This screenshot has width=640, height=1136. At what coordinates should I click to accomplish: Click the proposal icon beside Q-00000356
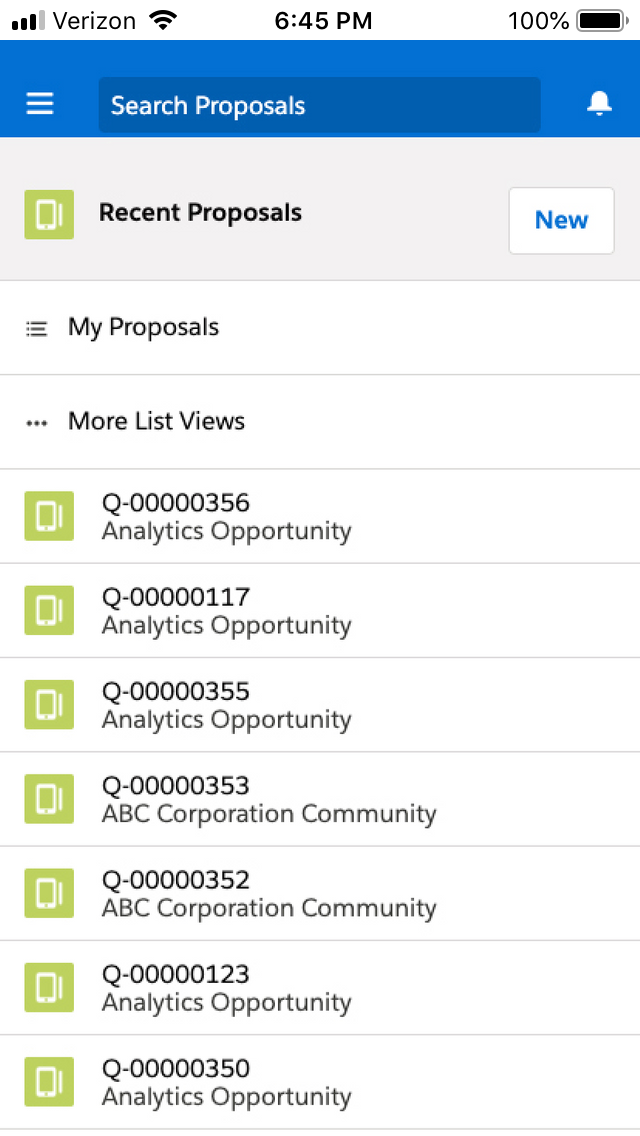coord(49,516)
